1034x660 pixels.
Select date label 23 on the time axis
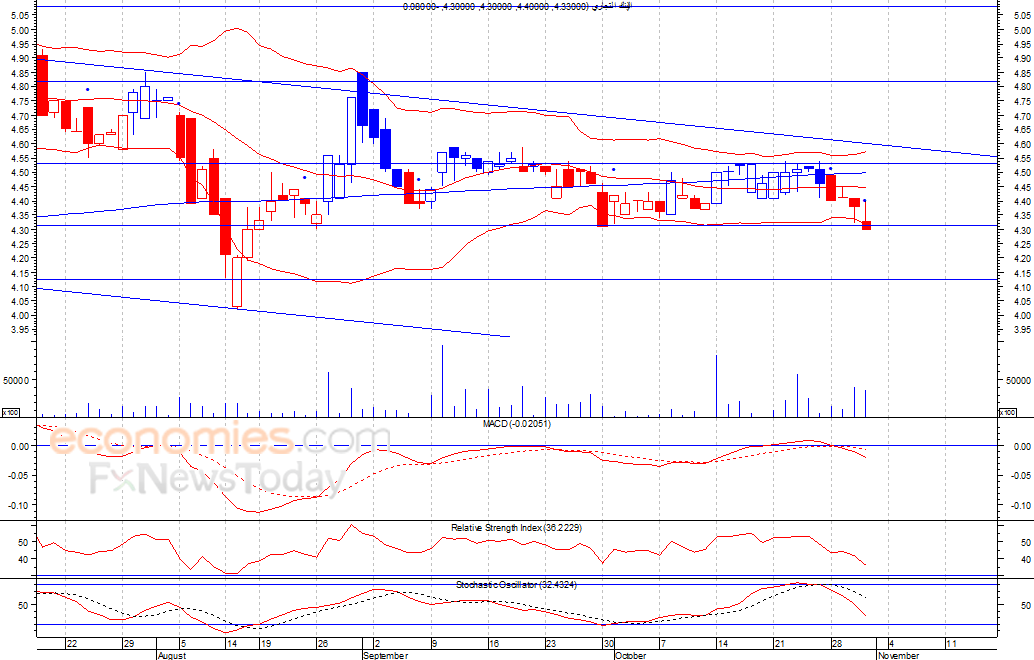(551, 644)
